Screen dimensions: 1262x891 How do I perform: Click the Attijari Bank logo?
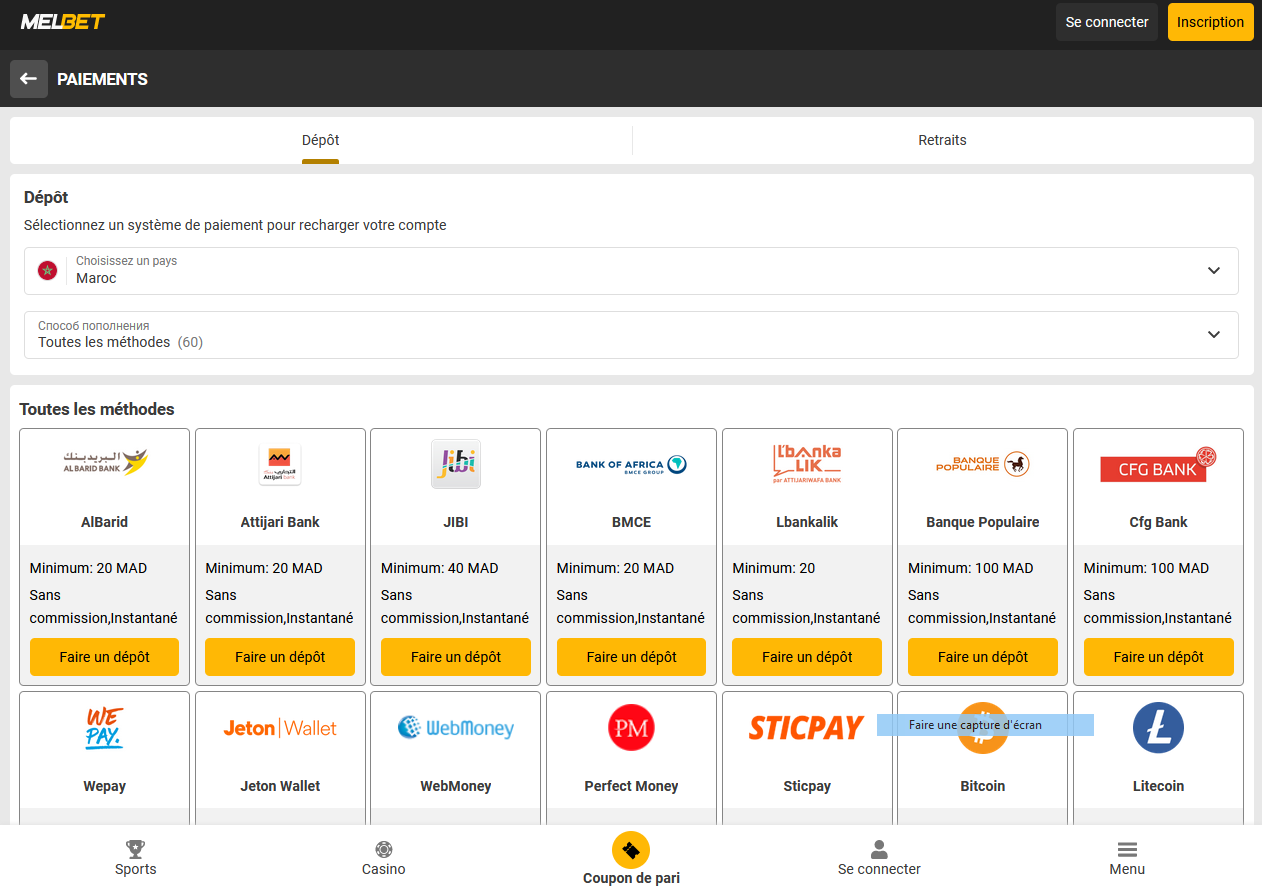click(280, 464)
